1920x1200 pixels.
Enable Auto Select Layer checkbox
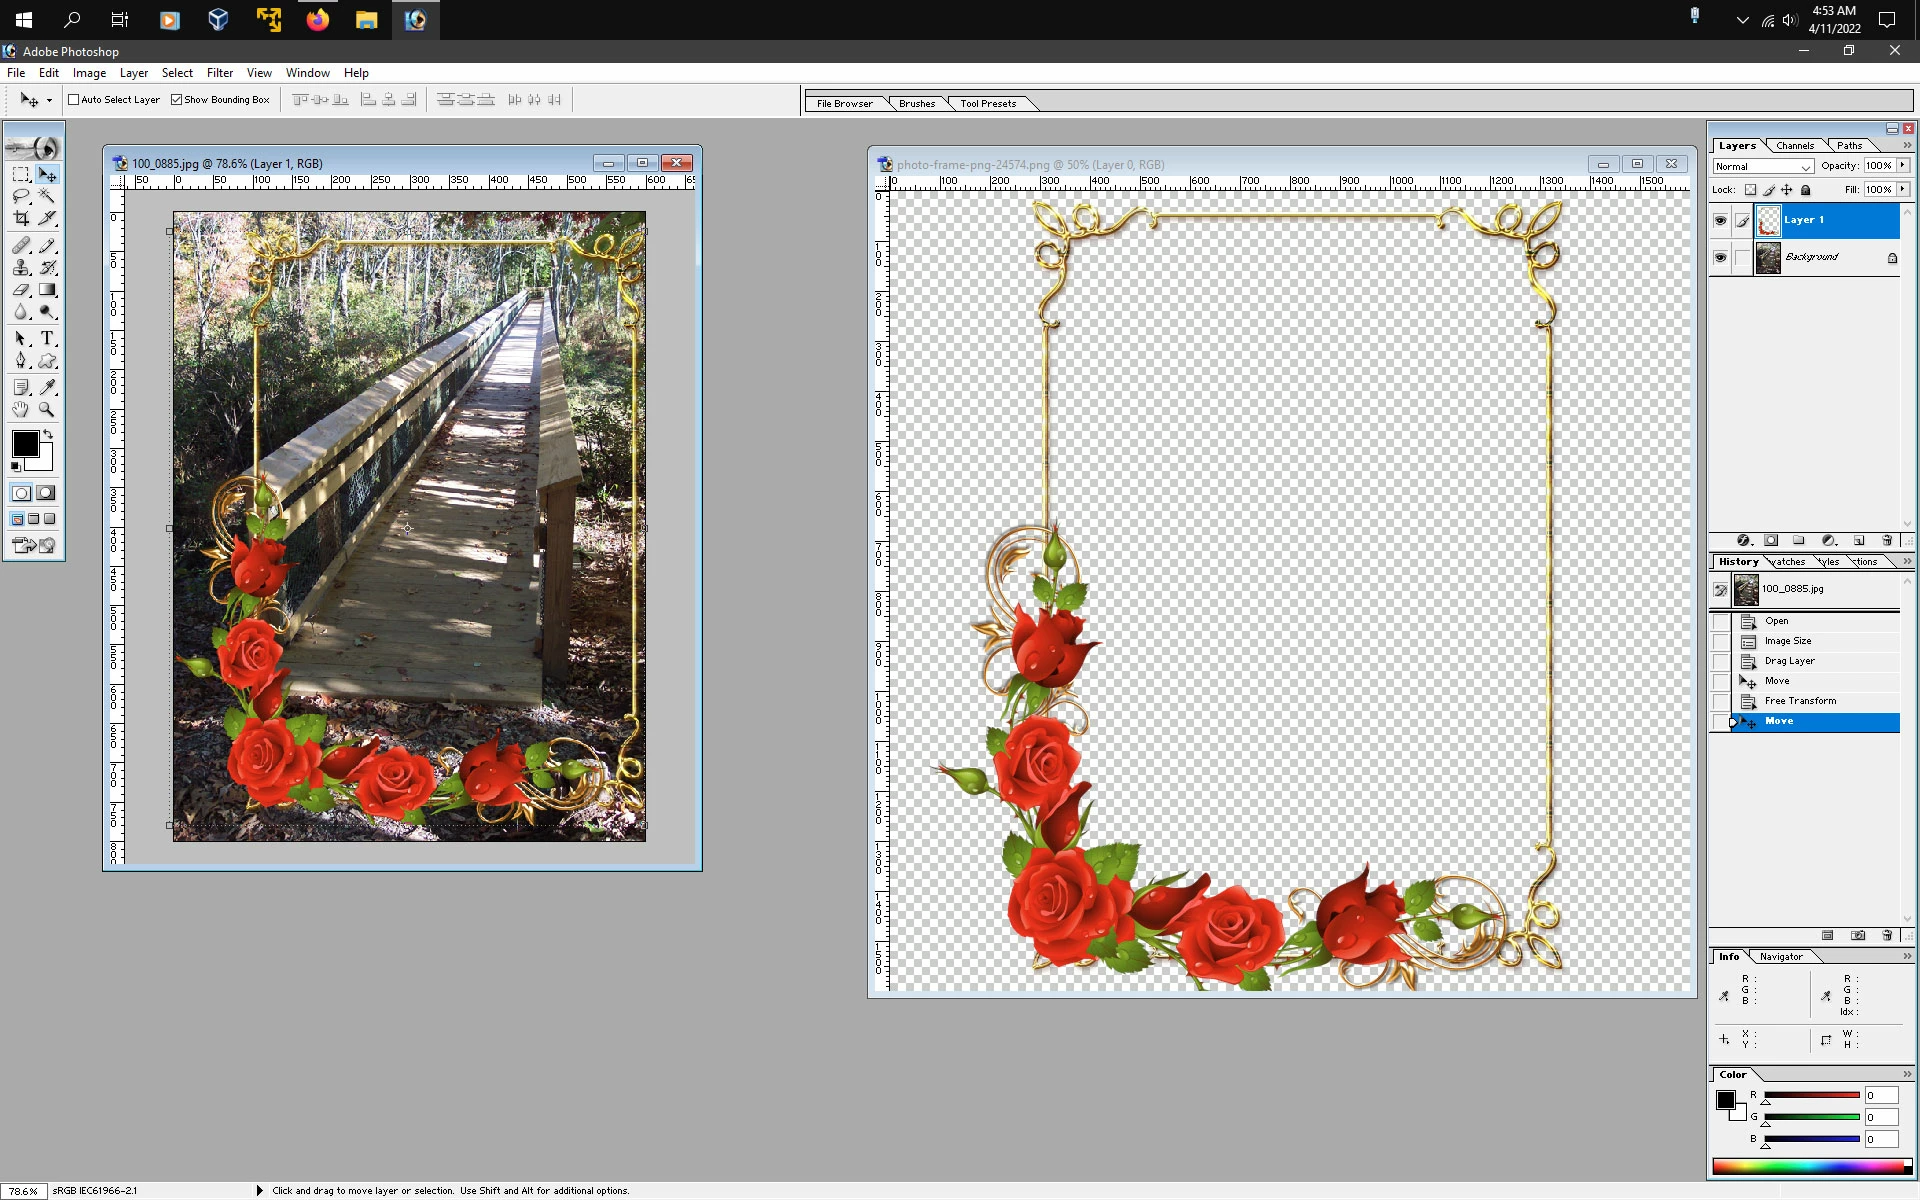click(x=74, y=100)
